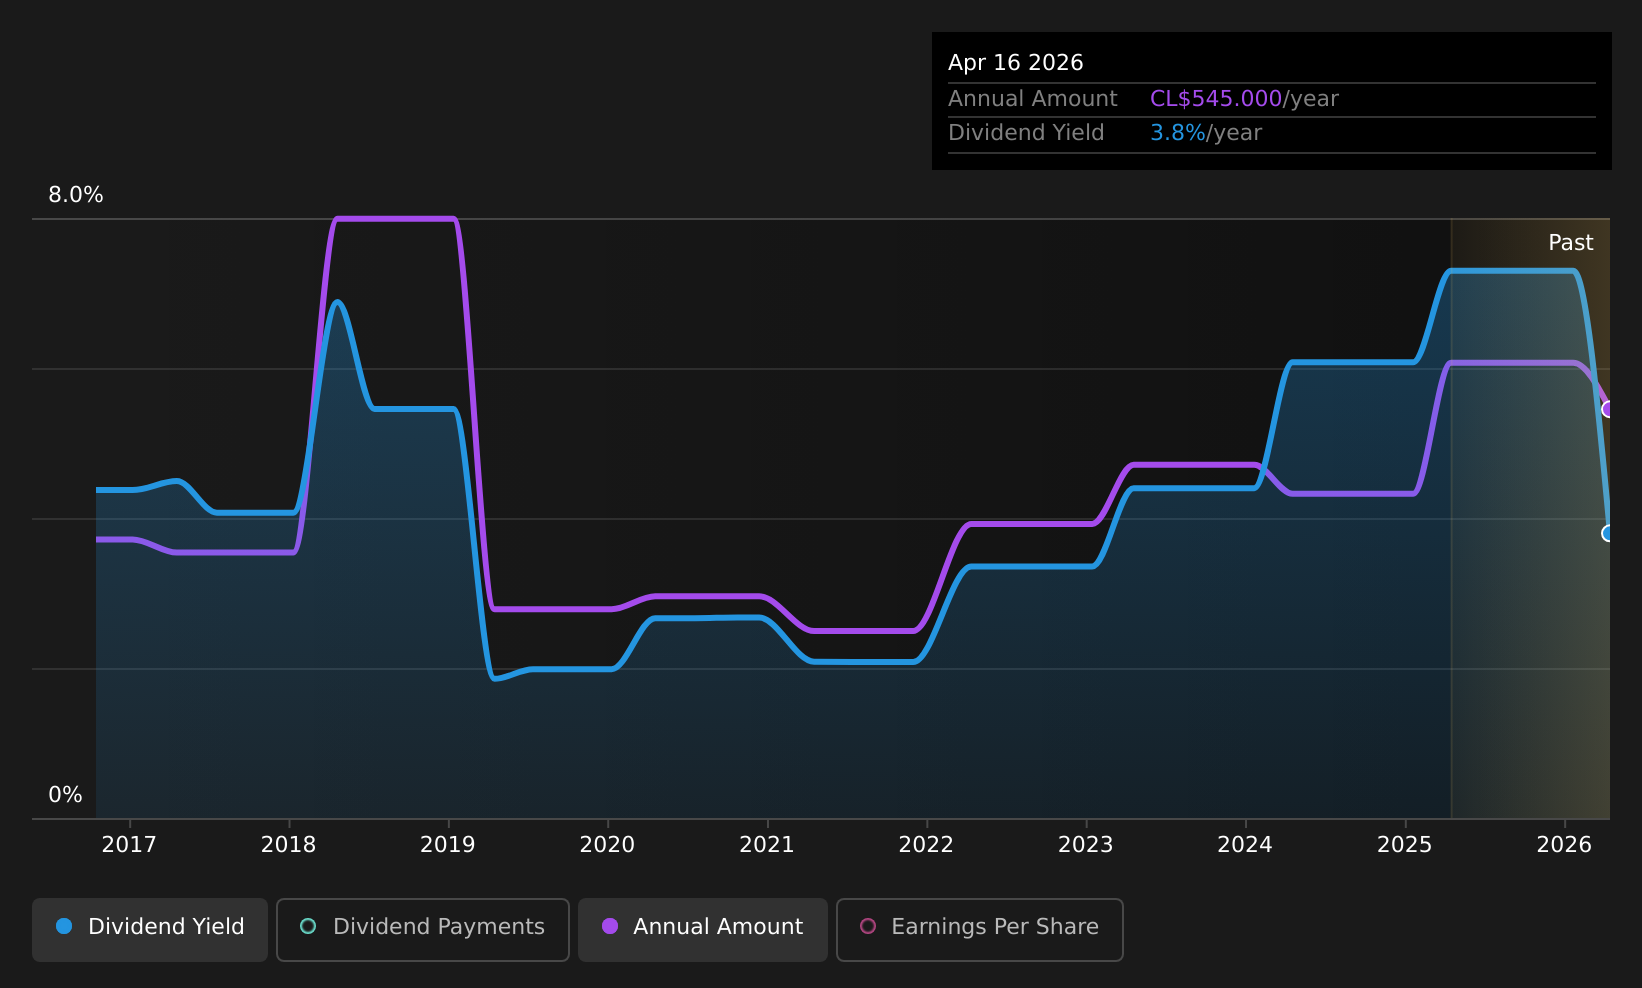Click the CL$545.000/year annual amount value
Image resolution: width=1642 pixels, height=988 pixels.
(x=1244, y=99)
